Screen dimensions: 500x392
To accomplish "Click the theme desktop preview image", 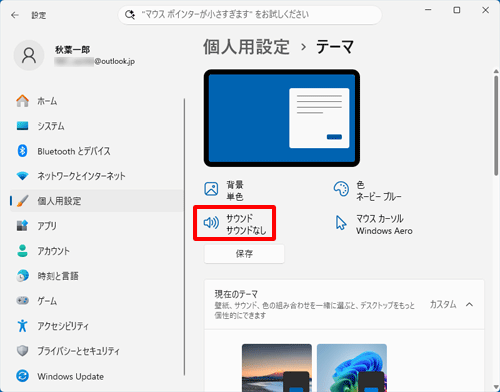I will [x=282, y=118].
